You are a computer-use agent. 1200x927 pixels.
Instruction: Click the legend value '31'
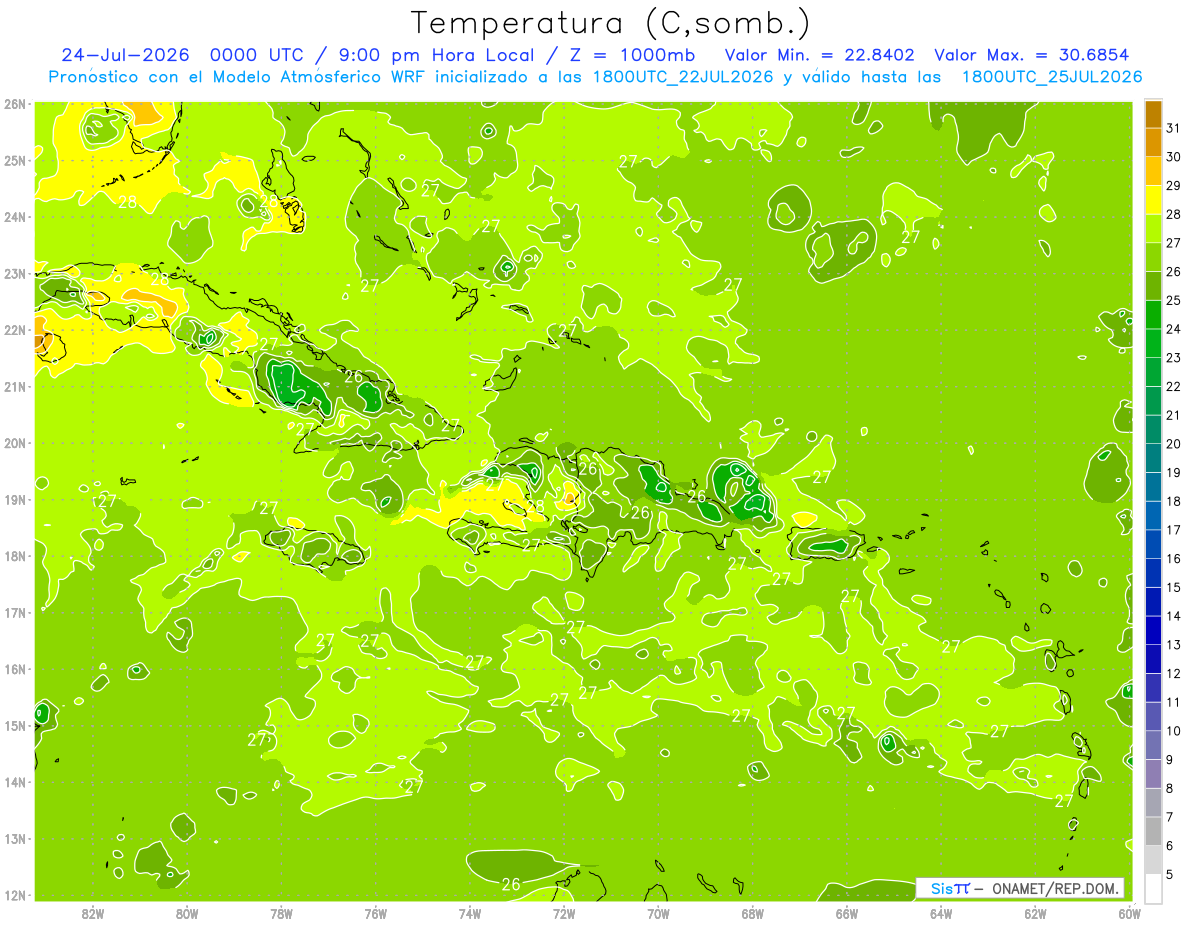[1173, 128]
